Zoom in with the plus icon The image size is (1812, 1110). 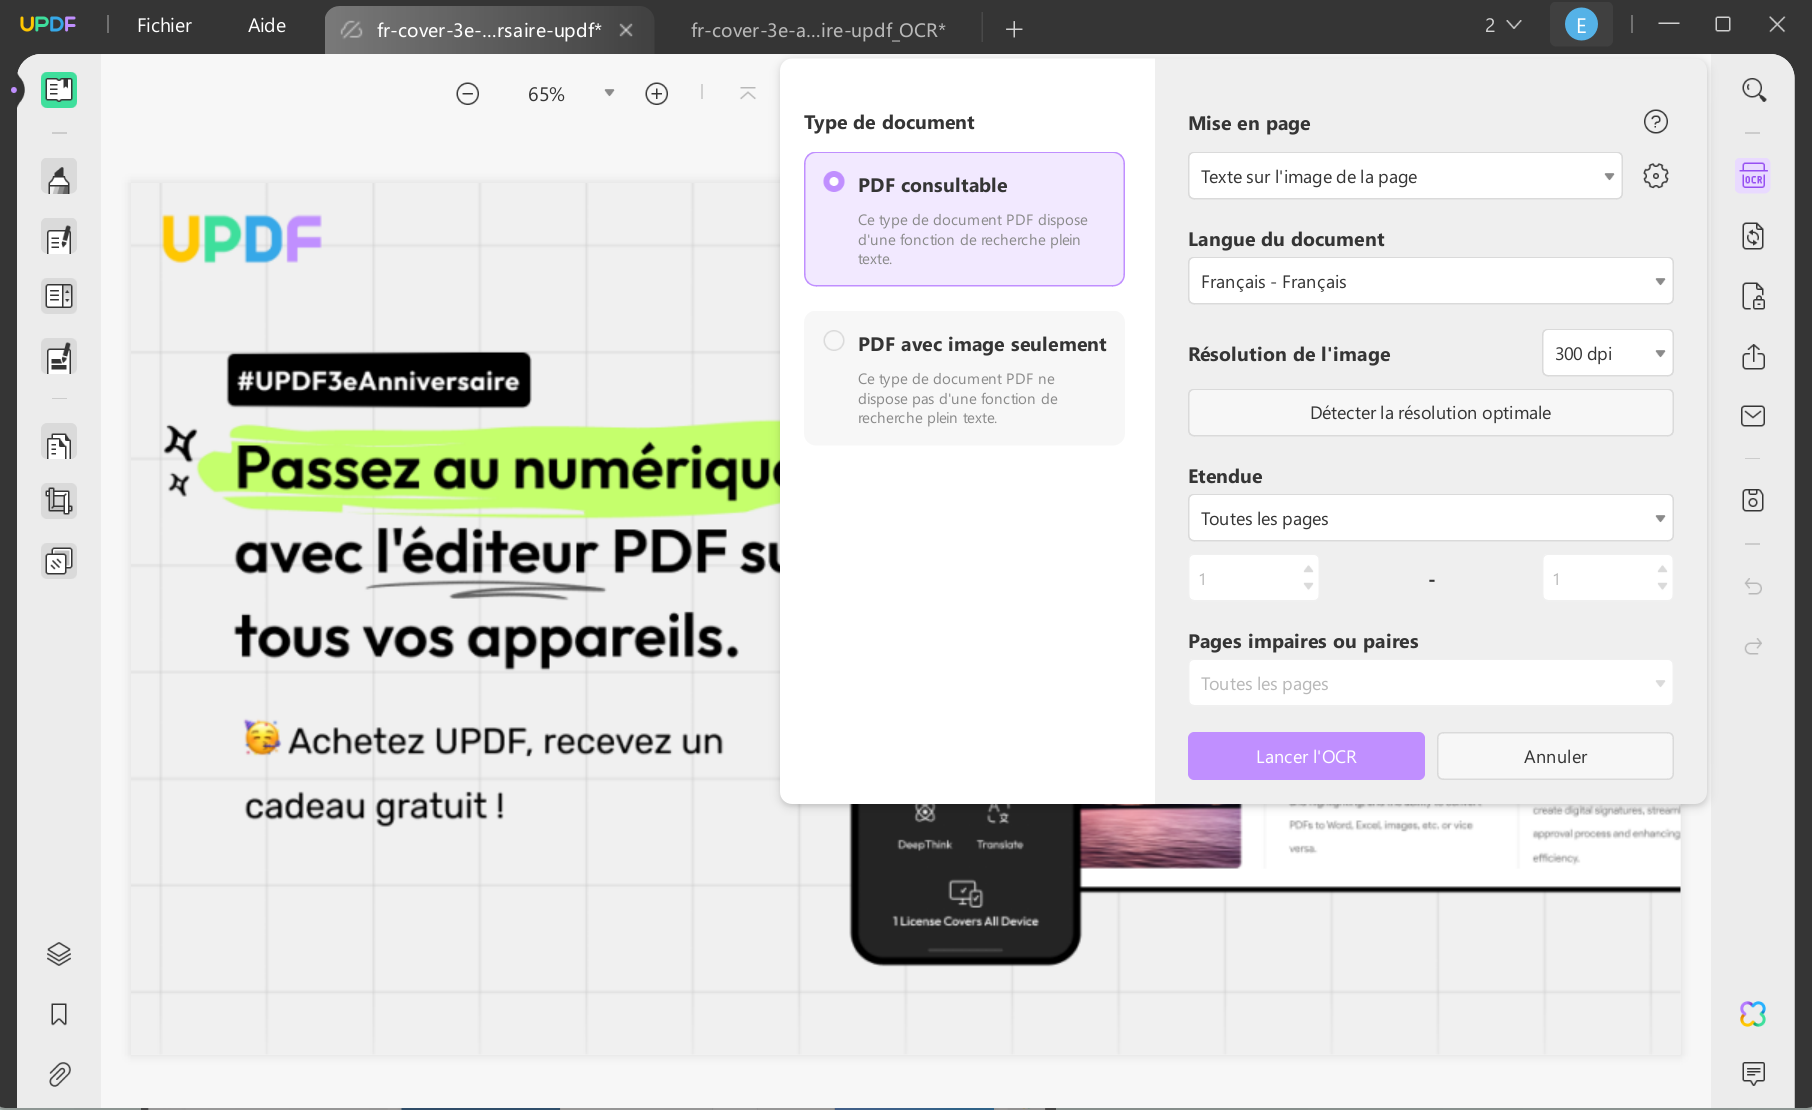[x=657, y=94]
